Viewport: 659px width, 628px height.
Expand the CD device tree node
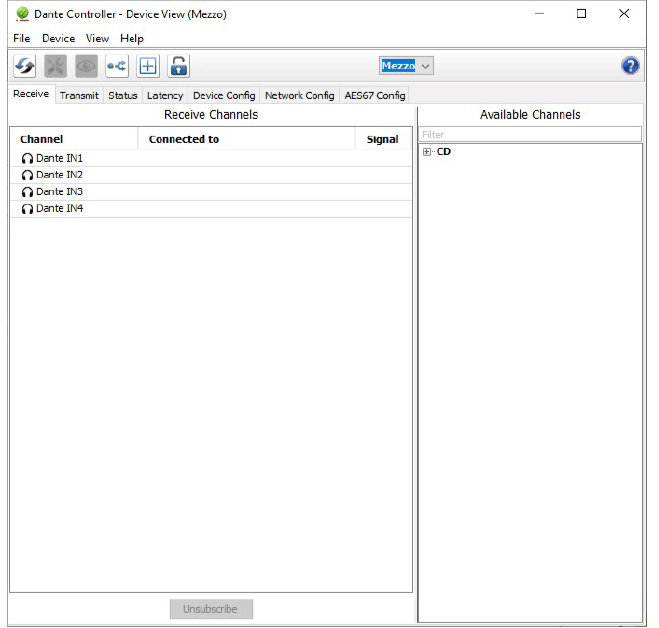(427, 152)
